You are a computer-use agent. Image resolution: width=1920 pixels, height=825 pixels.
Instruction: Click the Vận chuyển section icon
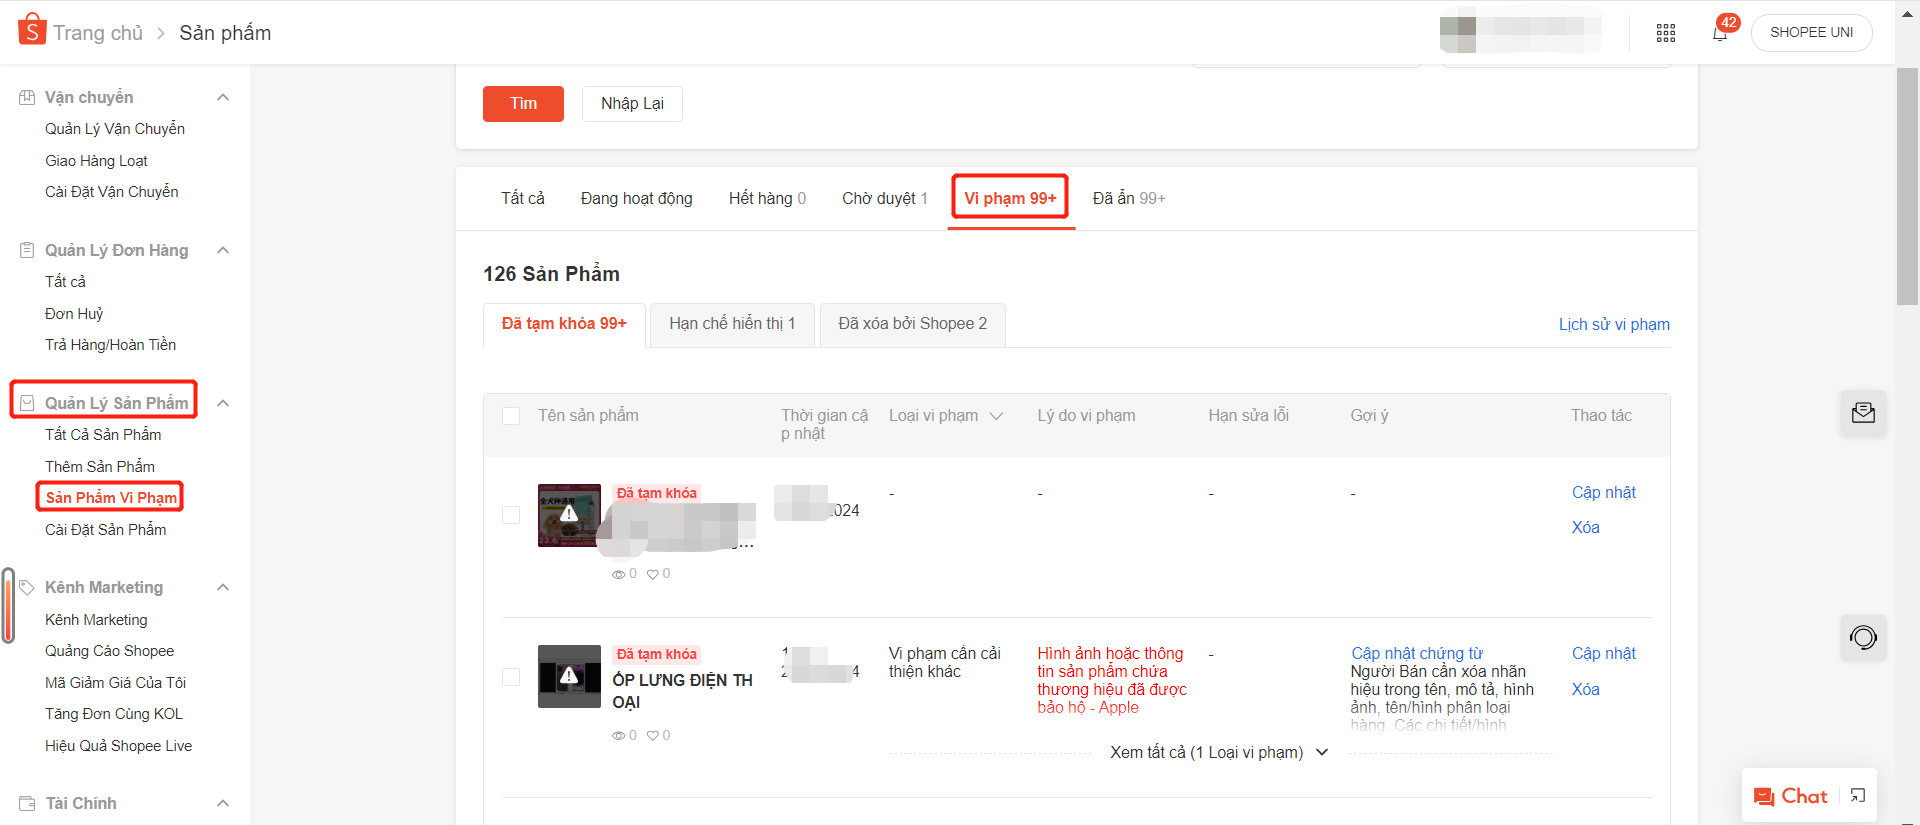27,97
